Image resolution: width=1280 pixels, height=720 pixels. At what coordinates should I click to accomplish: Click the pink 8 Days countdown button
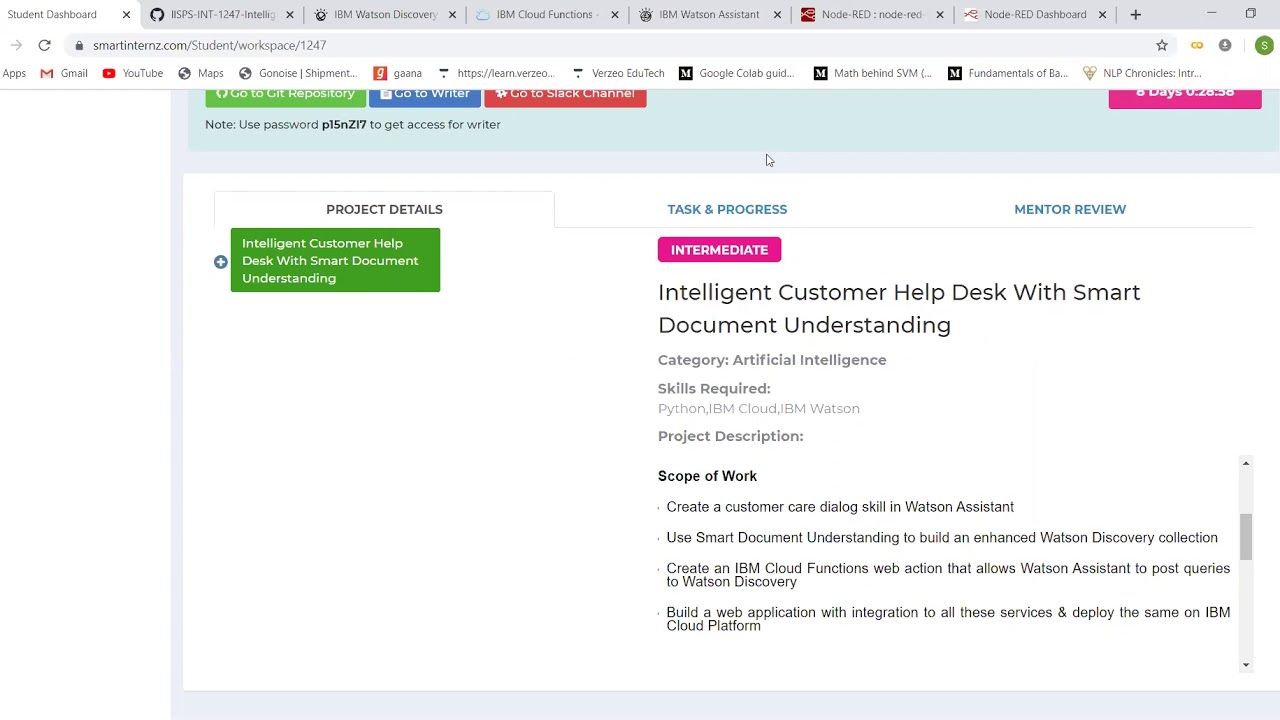(1185, 97)
